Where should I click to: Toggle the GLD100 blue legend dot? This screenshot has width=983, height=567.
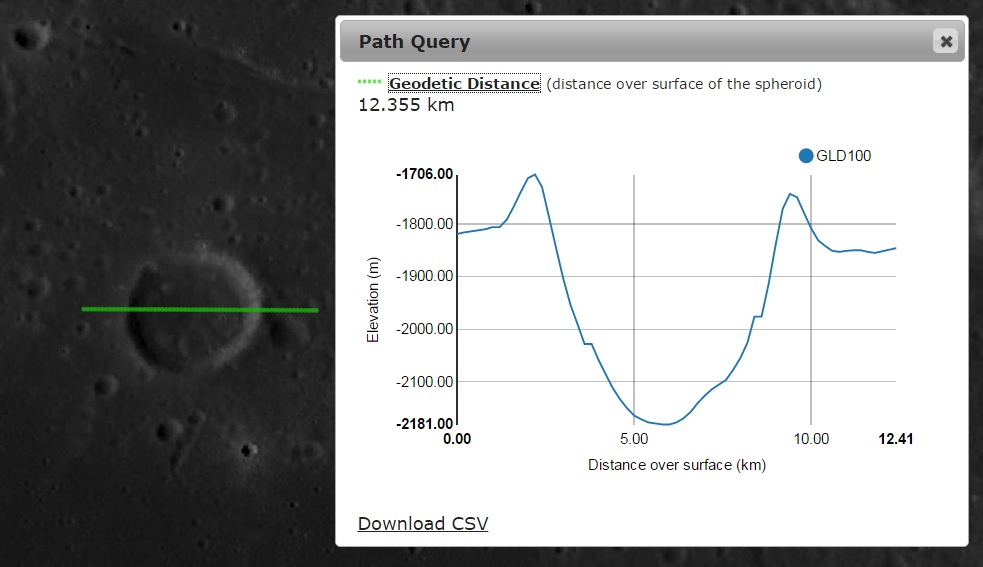(806, 155)
